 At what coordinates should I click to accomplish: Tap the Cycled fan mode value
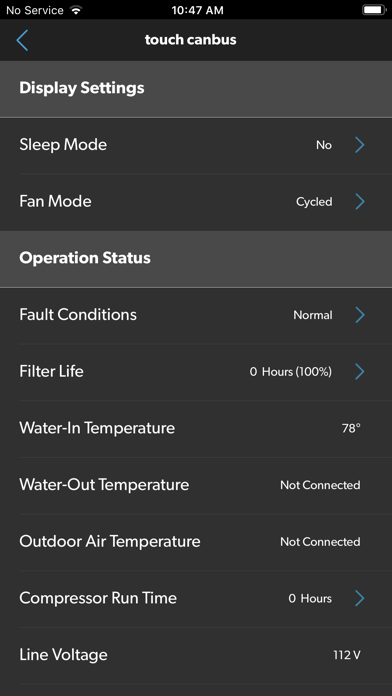[314, 202]
